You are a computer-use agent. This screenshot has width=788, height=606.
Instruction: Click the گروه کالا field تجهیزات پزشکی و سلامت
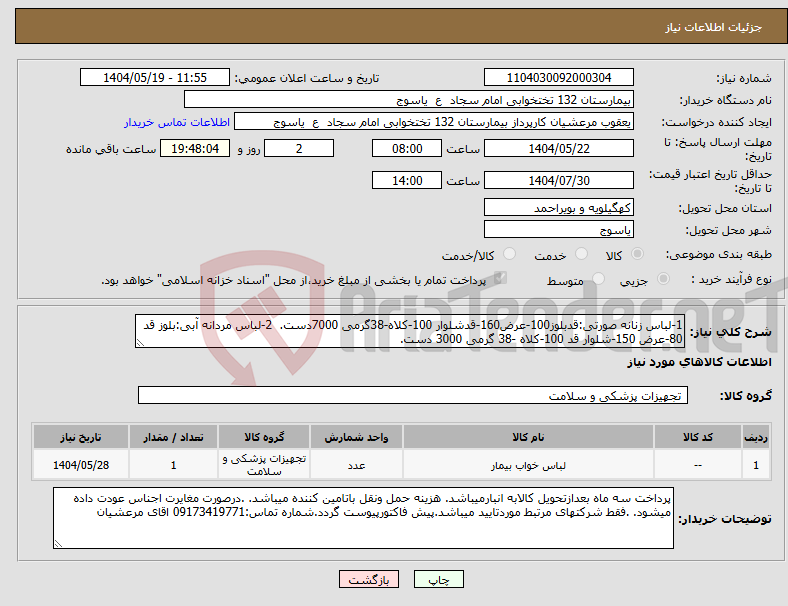[413, 395]
